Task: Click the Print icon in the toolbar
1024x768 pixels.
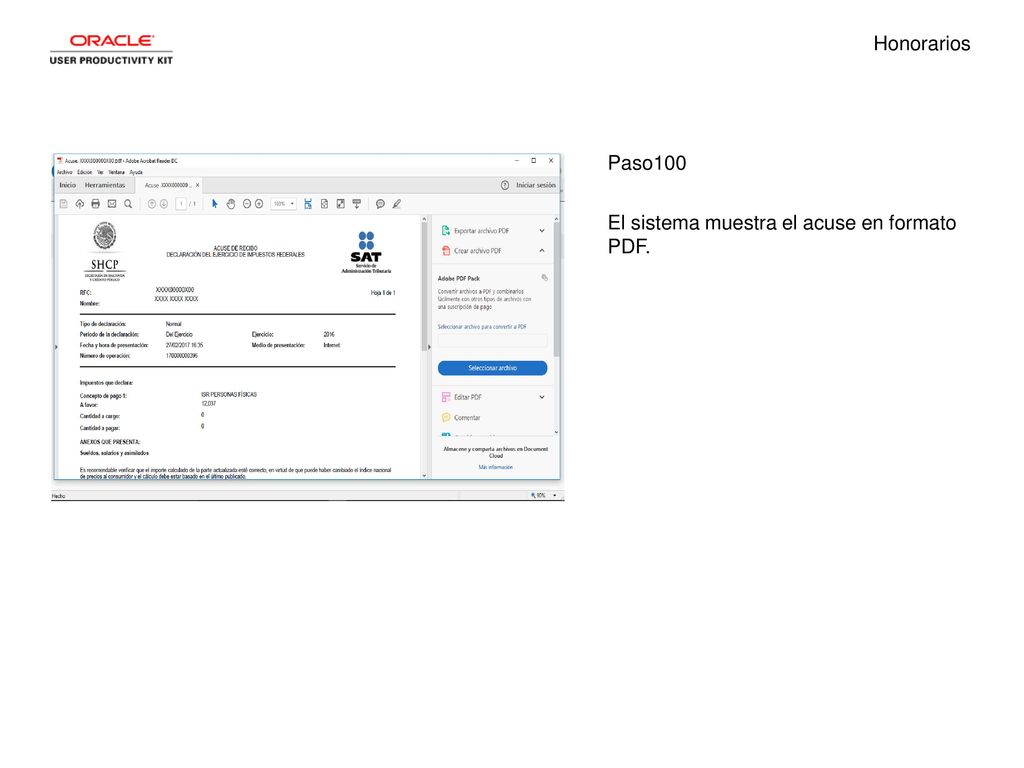Action: (95, 204)
